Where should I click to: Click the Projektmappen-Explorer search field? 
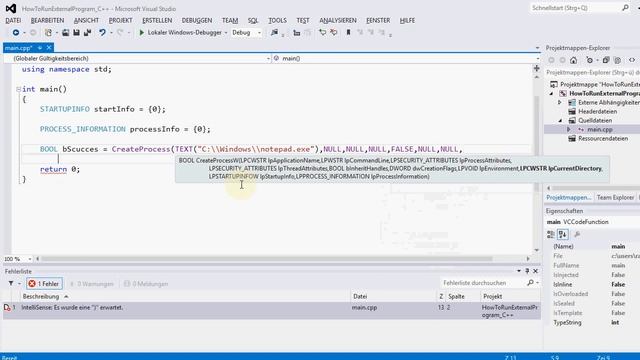pyautogui.click(x=593, y=73)
